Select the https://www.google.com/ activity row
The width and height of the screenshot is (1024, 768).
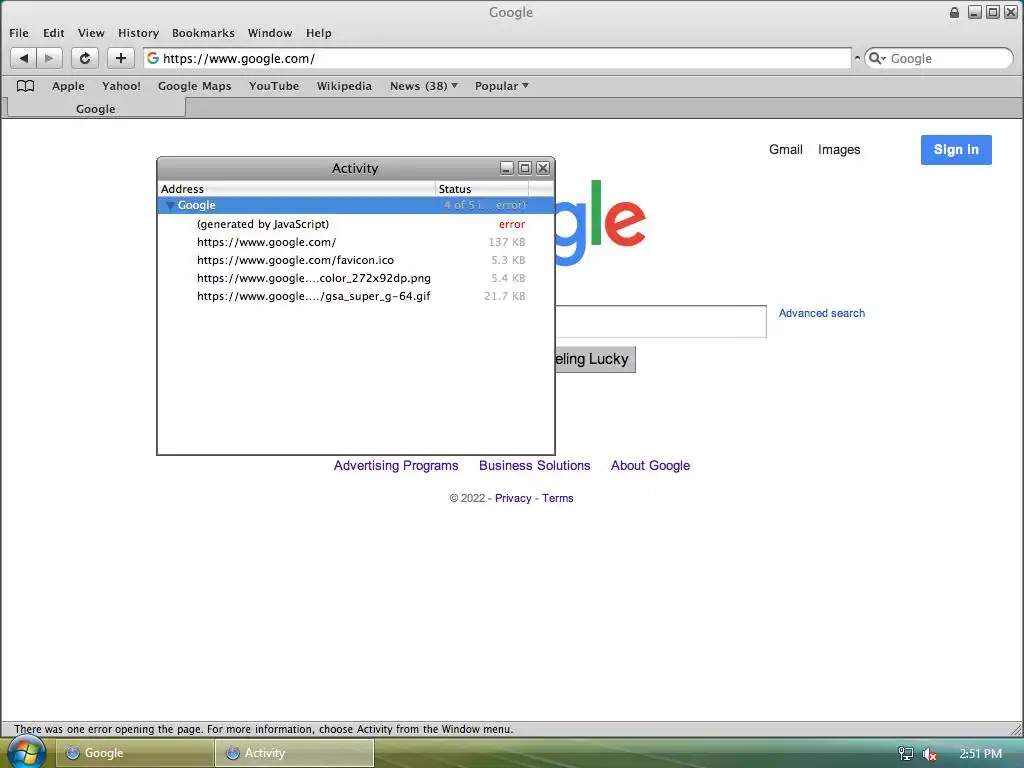(x=356, y=242)
